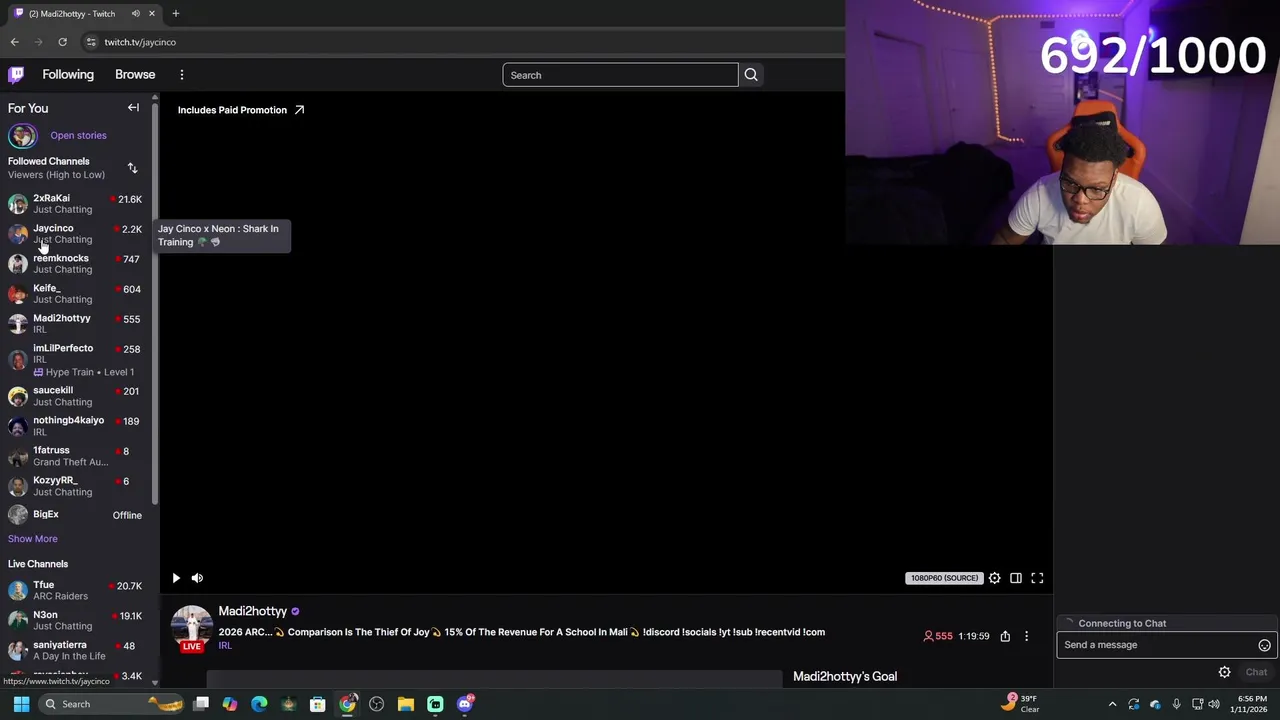Viewport: 1280px width, 720px height.
Task: Open the N3on live channel
Action: coord(78,621)
